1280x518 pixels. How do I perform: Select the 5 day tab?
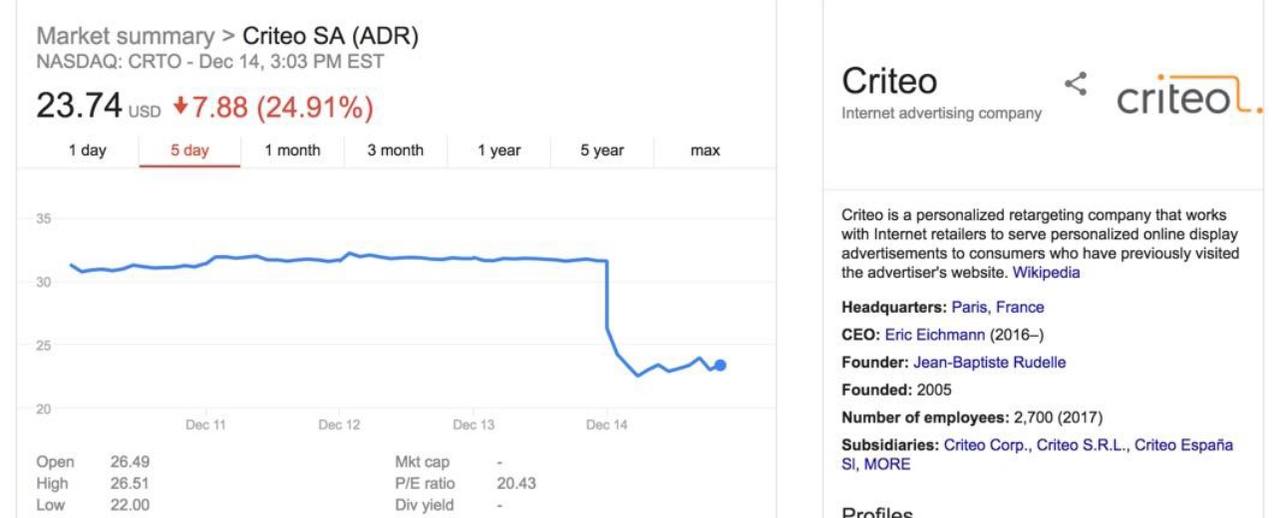pyautogui.click(x=190, y=151)
